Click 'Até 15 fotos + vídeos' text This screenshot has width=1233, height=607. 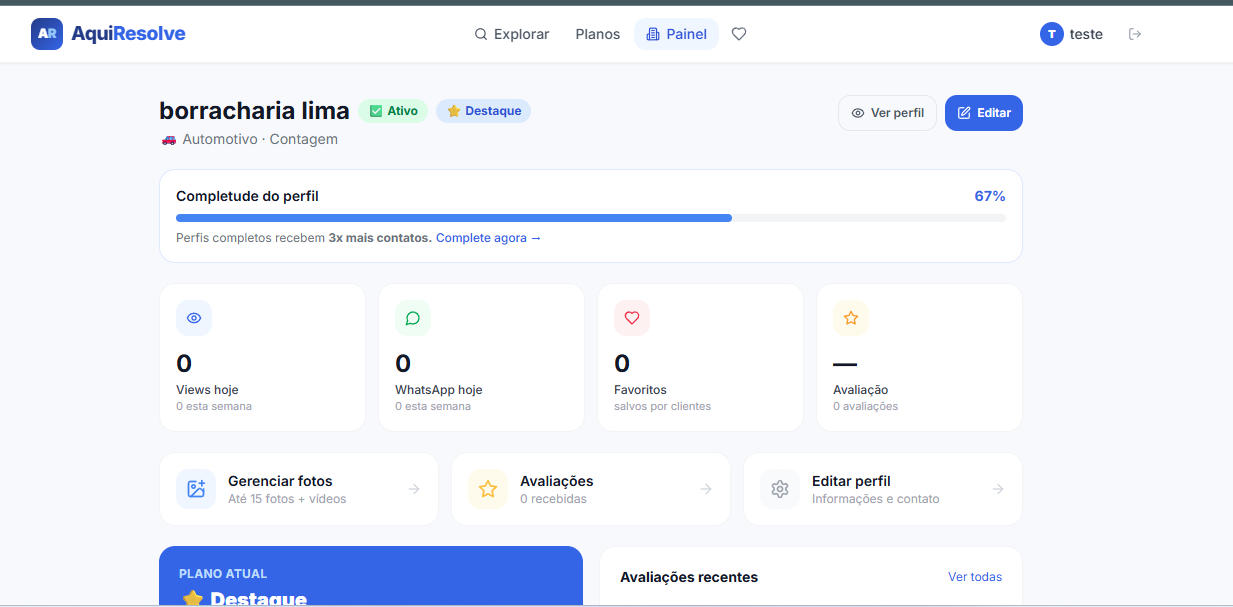[287, 499]
